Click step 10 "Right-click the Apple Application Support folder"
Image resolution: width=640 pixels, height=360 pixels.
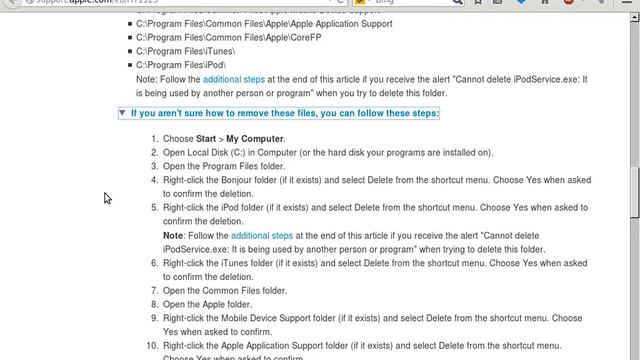(x=362, y=351)
